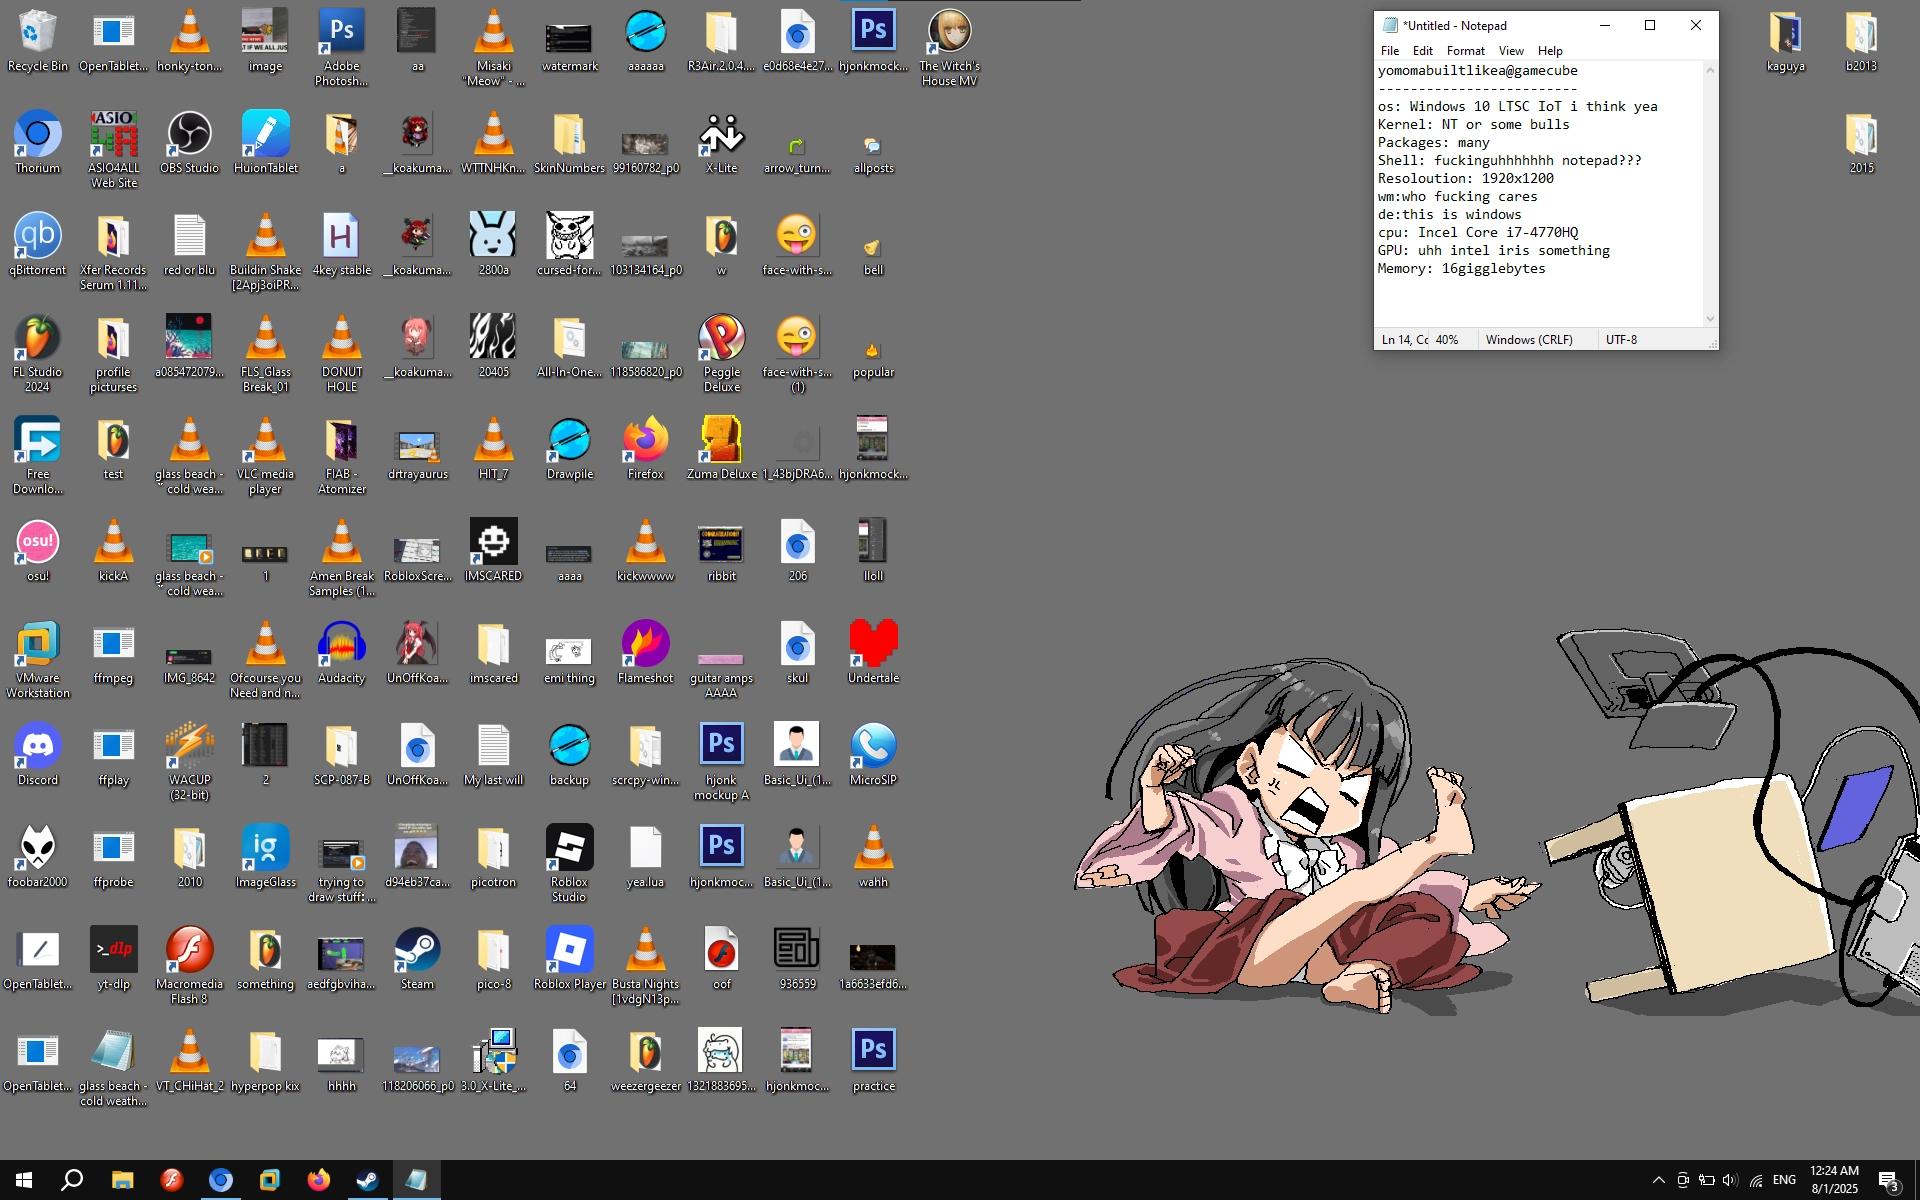Open The Witch's House MV icon

pos(949,48)
